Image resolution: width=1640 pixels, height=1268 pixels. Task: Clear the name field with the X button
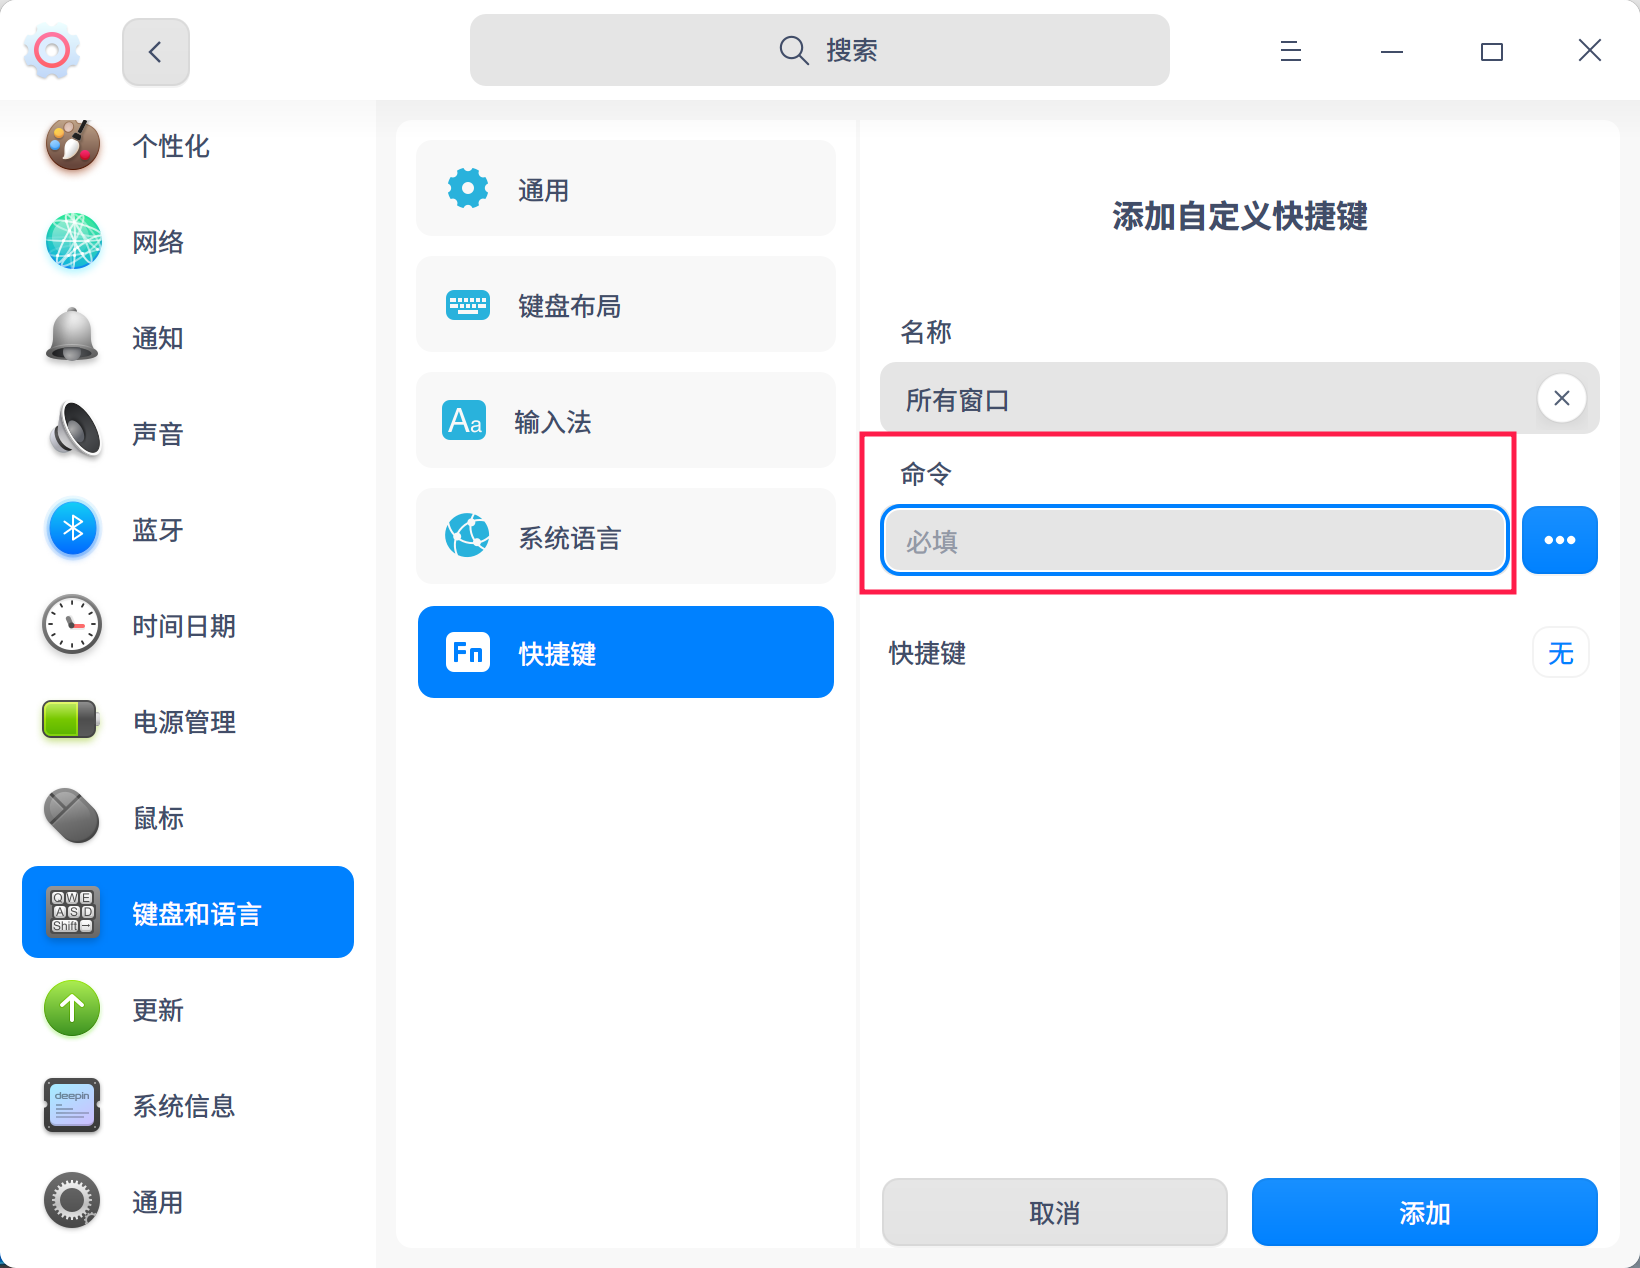pyautogui.click(x=1561, y=398)
